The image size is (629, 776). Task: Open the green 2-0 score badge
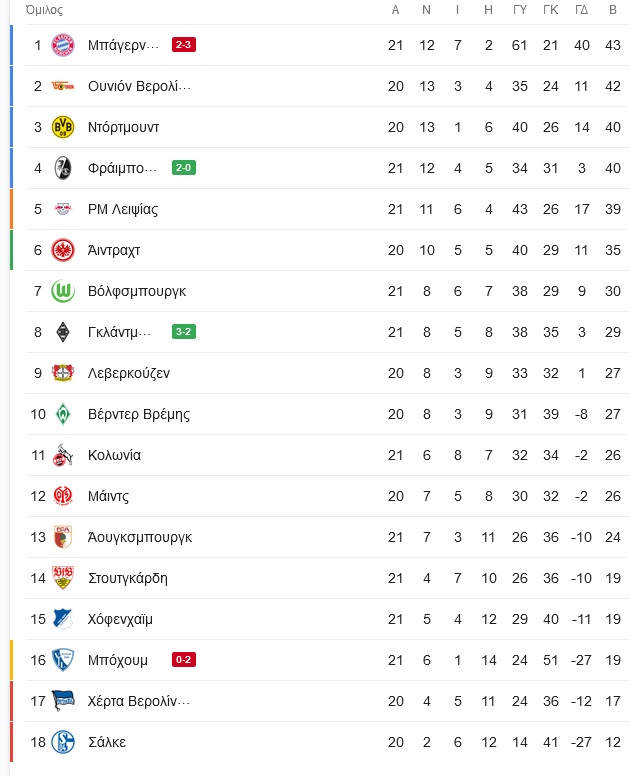coord(184,168)
